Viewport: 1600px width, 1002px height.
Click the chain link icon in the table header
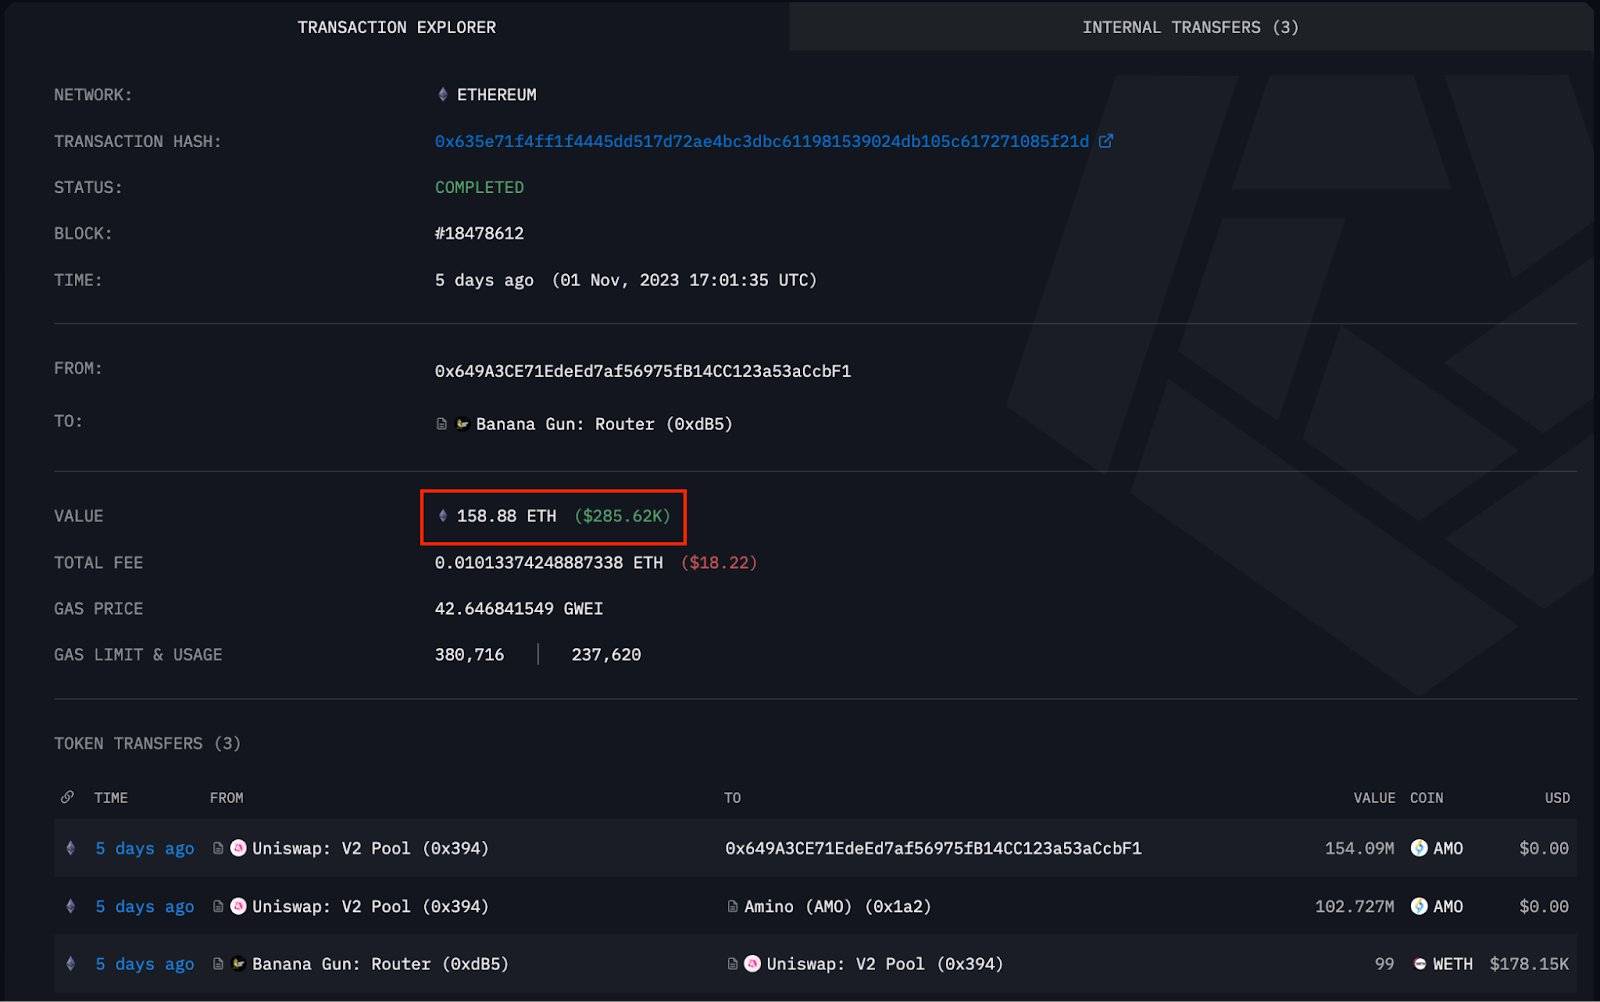67,797
